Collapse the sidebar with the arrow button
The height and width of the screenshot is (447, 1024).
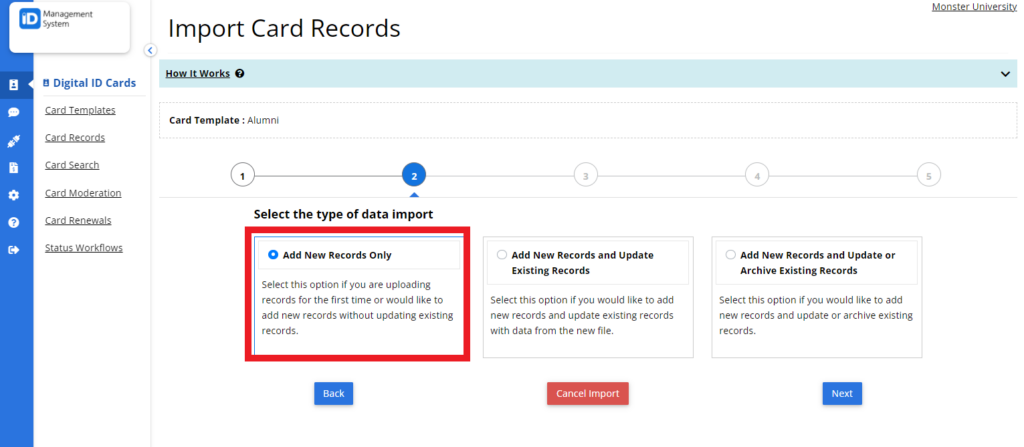[150, 50]
